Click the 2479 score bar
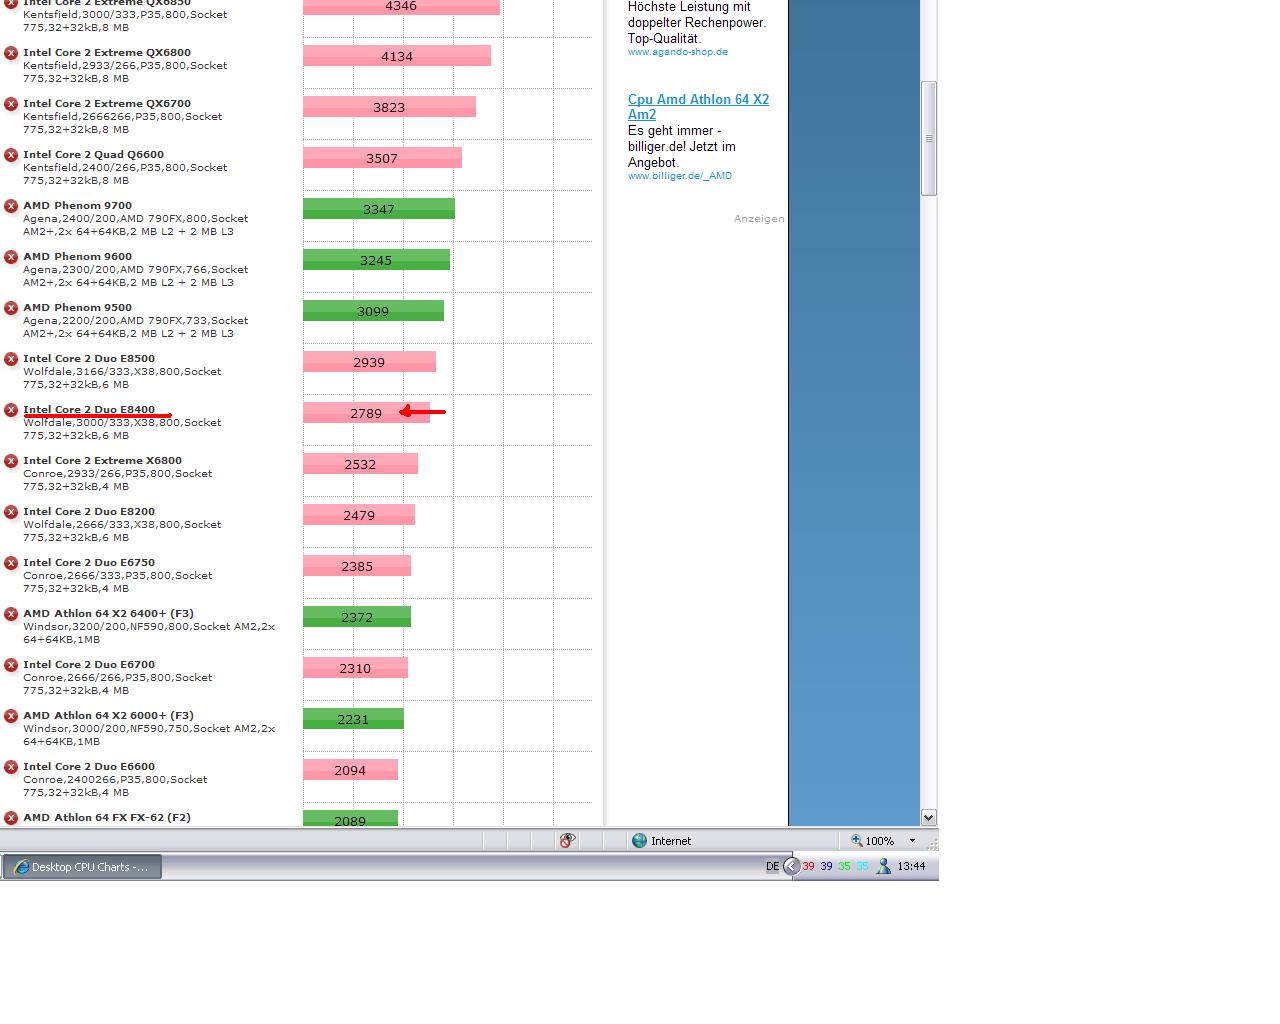1280x1024 pixels. click(359, 515)
